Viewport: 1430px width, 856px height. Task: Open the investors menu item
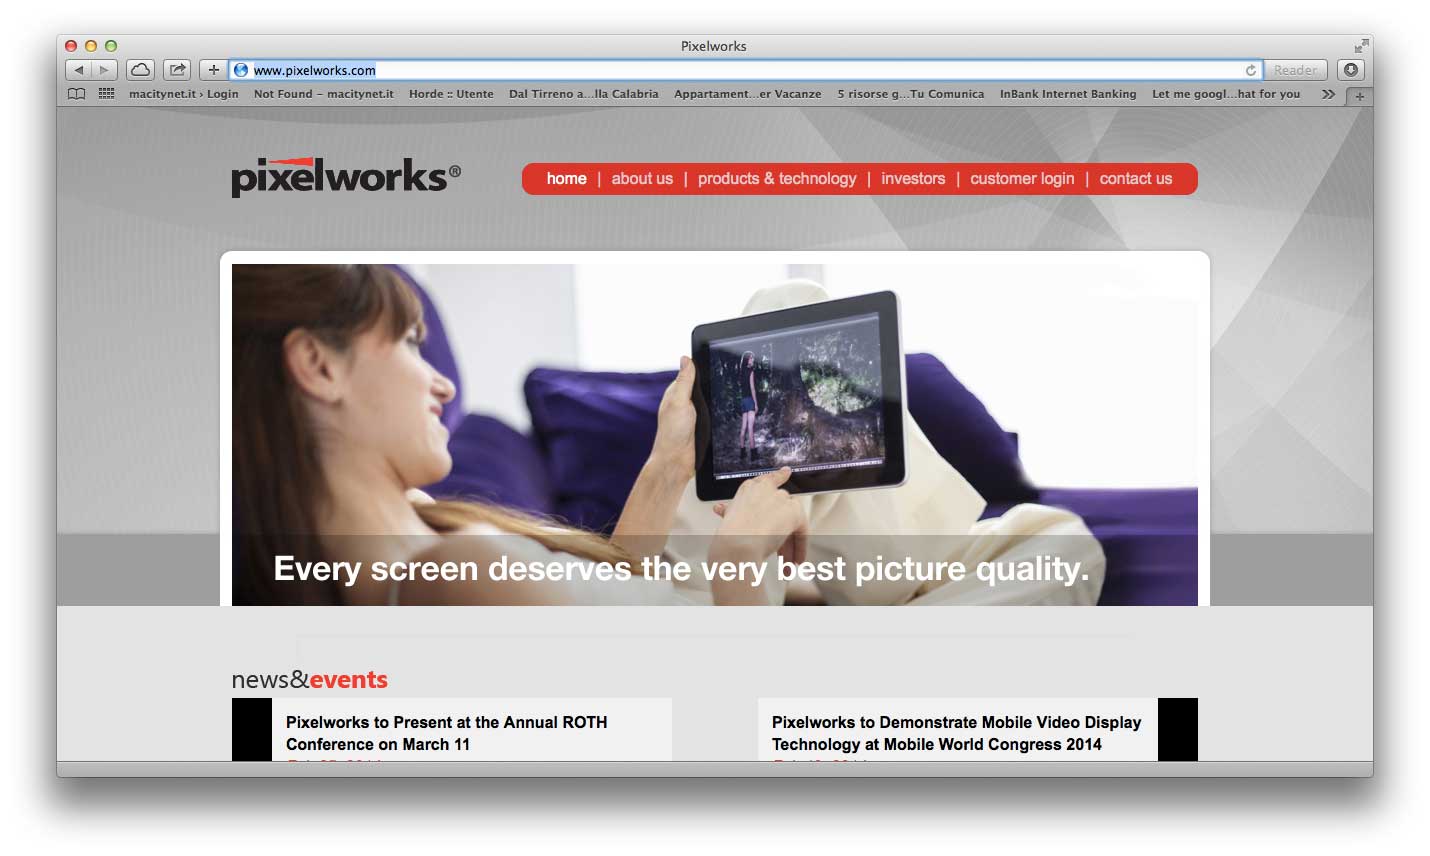[x=913, y=179]
